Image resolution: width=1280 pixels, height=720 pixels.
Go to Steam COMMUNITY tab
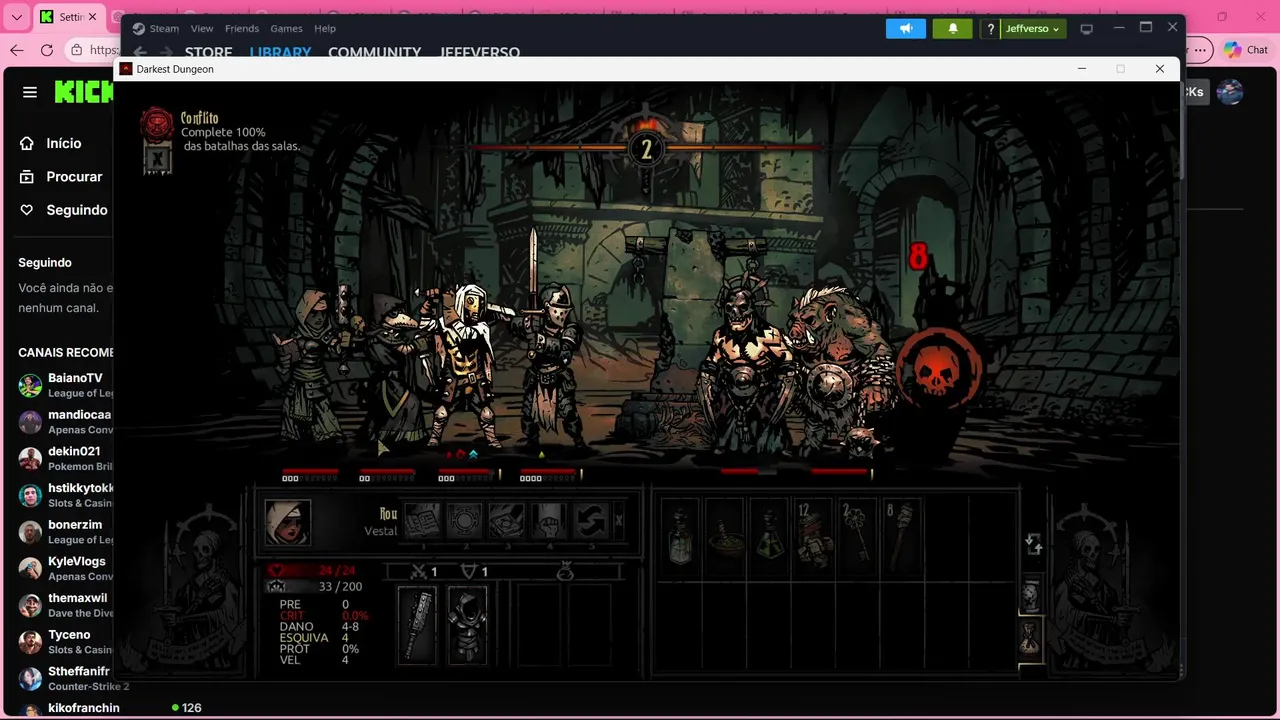point(374,52)
